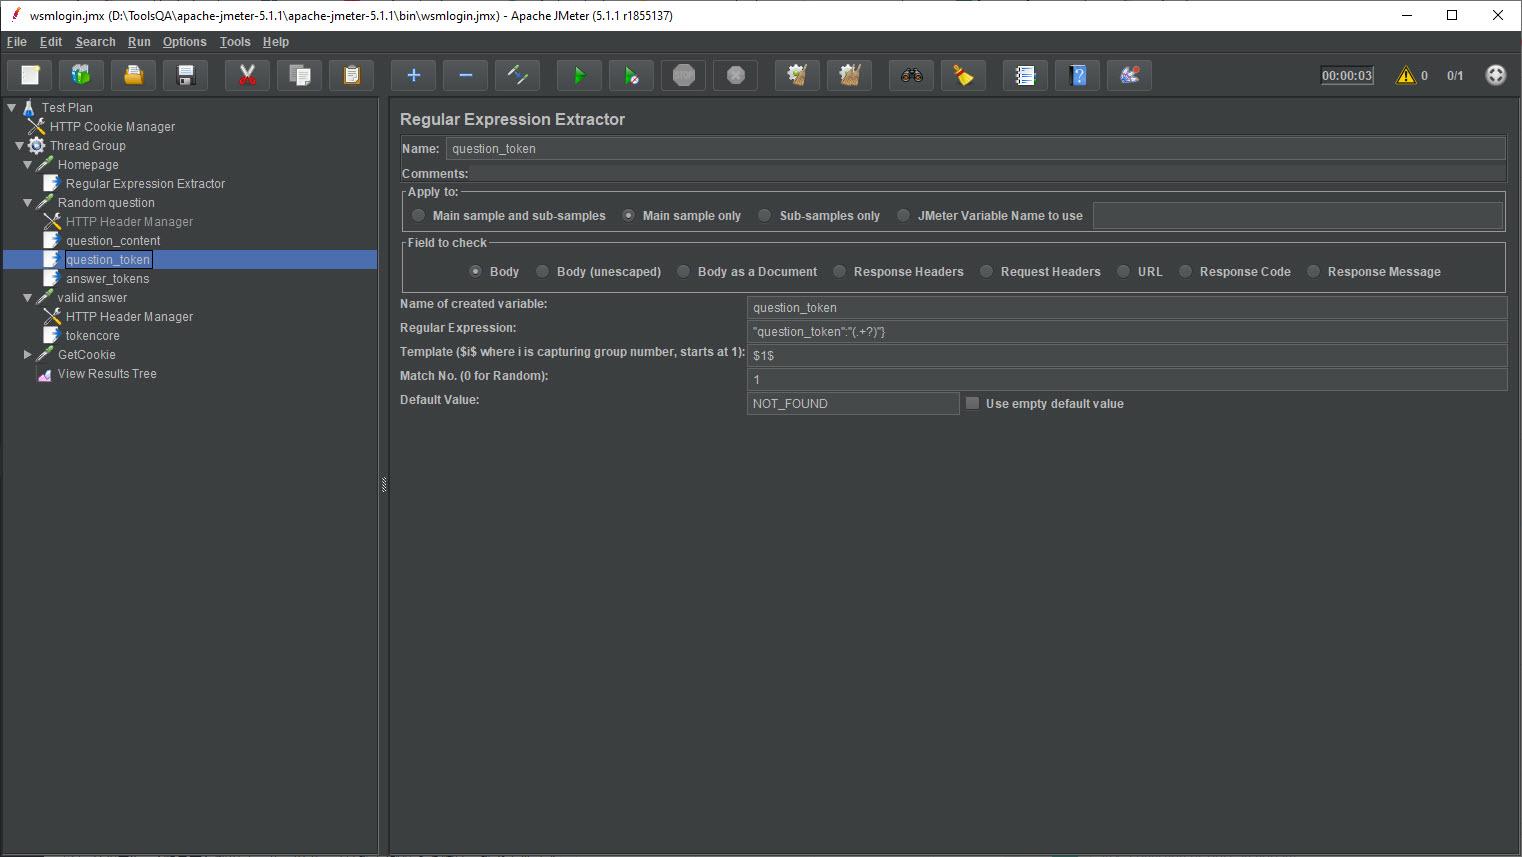Expand the GetCookie node
The image size is (1522, 857).
pyautogui.click(x=28, y=355)
